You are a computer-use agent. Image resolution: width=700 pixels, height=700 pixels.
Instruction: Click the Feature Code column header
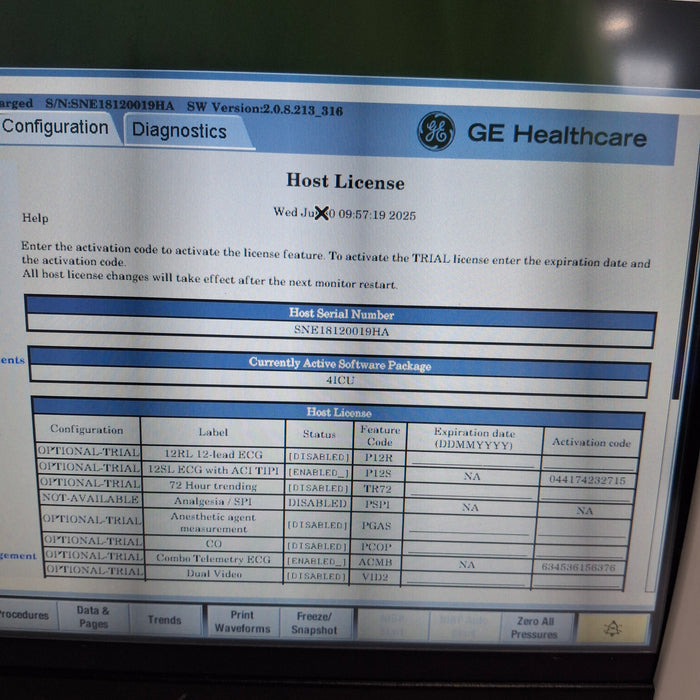click(x=380, y=436)
